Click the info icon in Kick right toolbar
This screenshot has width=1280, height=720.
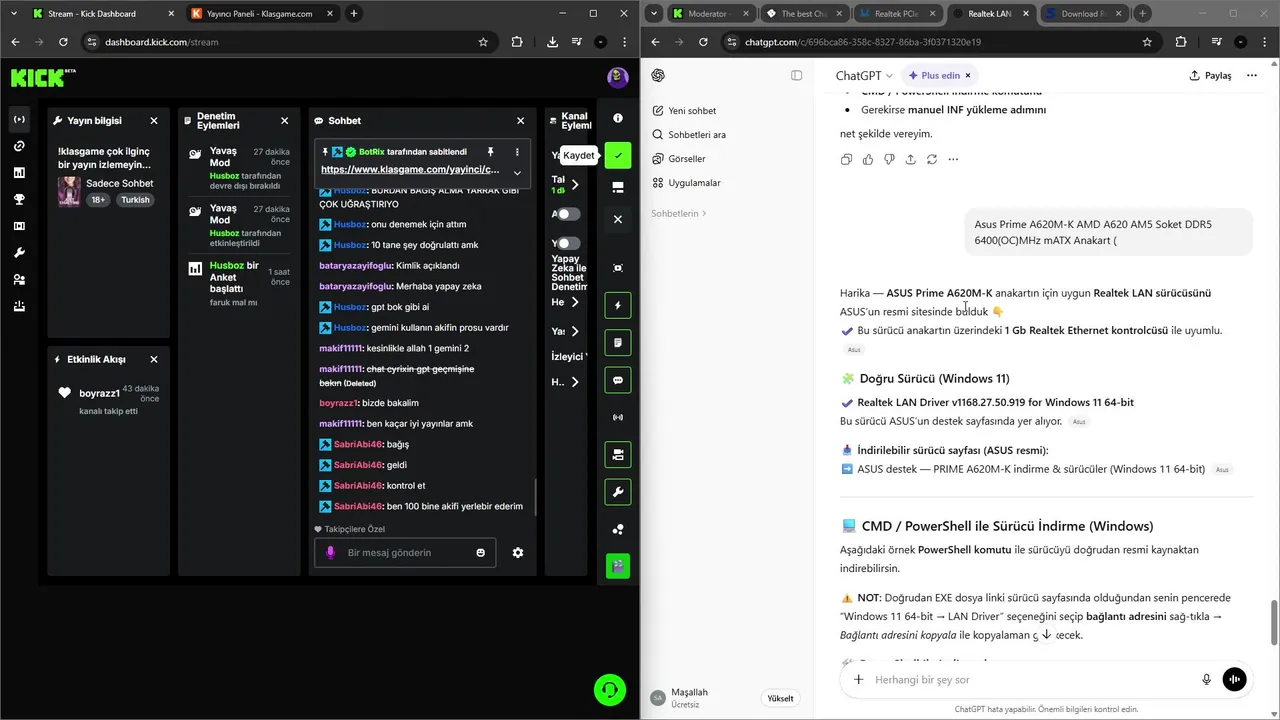(x=618, y=119)
